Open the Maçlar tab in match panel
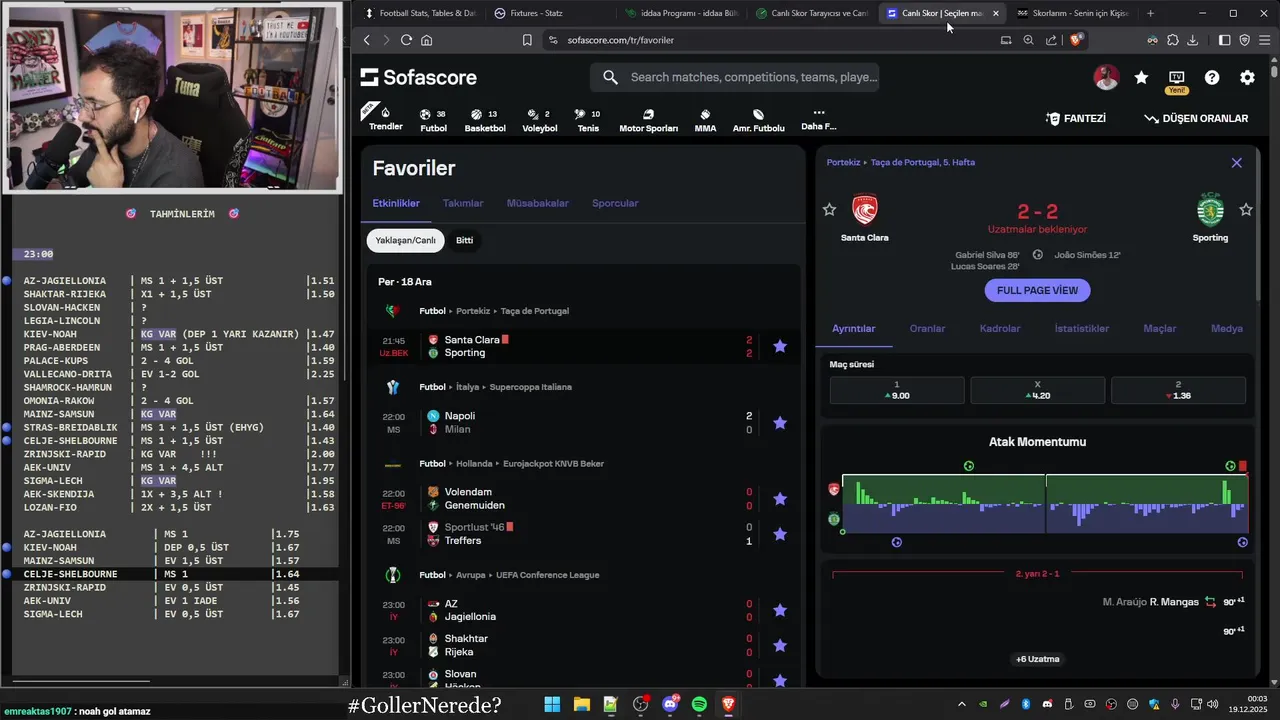Viewport: 1280px width, 720px height. (x=1160, y=328)
